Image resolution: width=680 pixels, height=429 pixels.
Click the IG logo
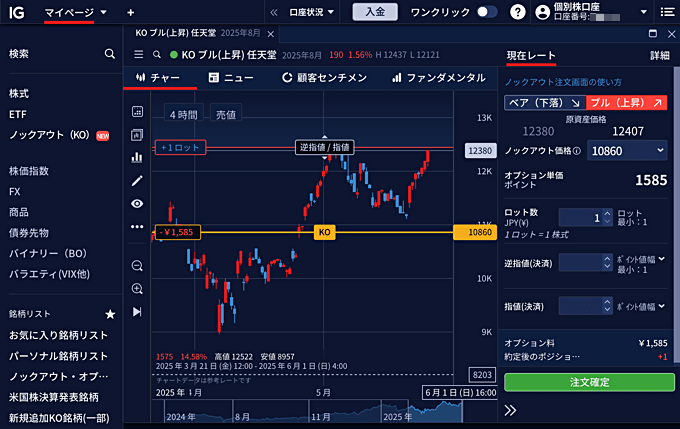pos(16,12)
